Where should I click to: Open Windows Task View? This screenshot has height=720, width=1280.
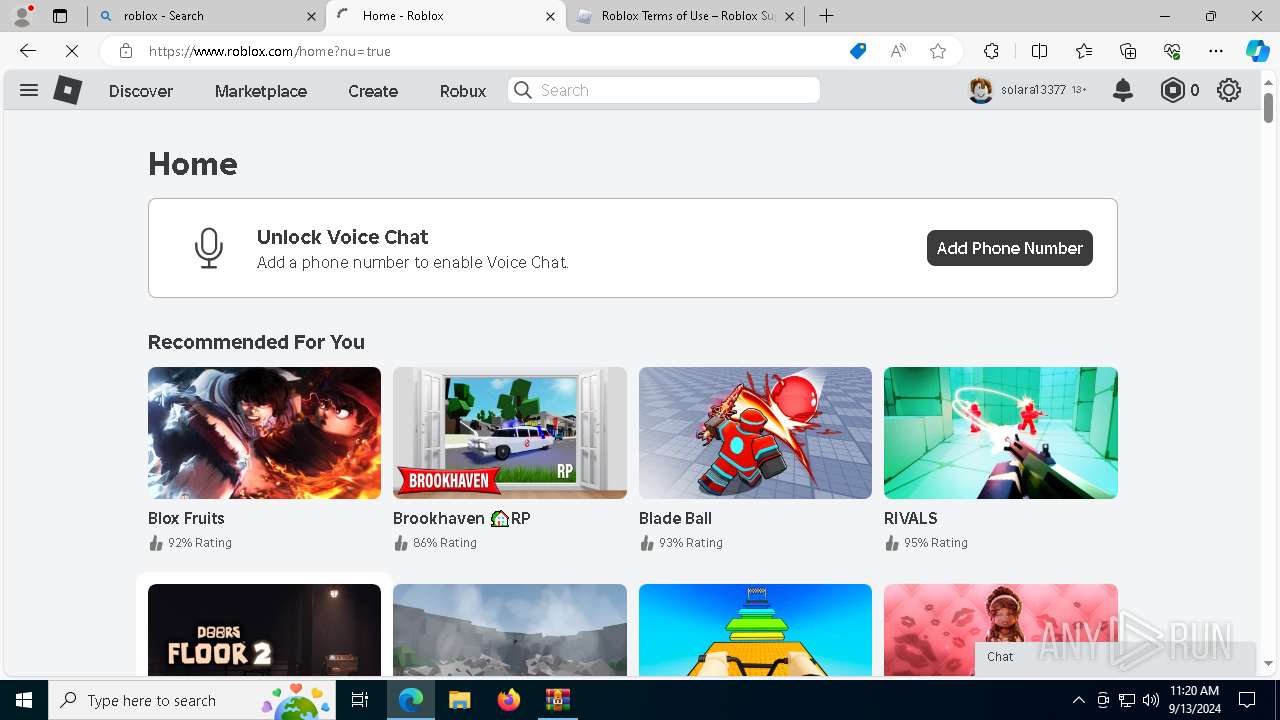[x=361, y=700]
